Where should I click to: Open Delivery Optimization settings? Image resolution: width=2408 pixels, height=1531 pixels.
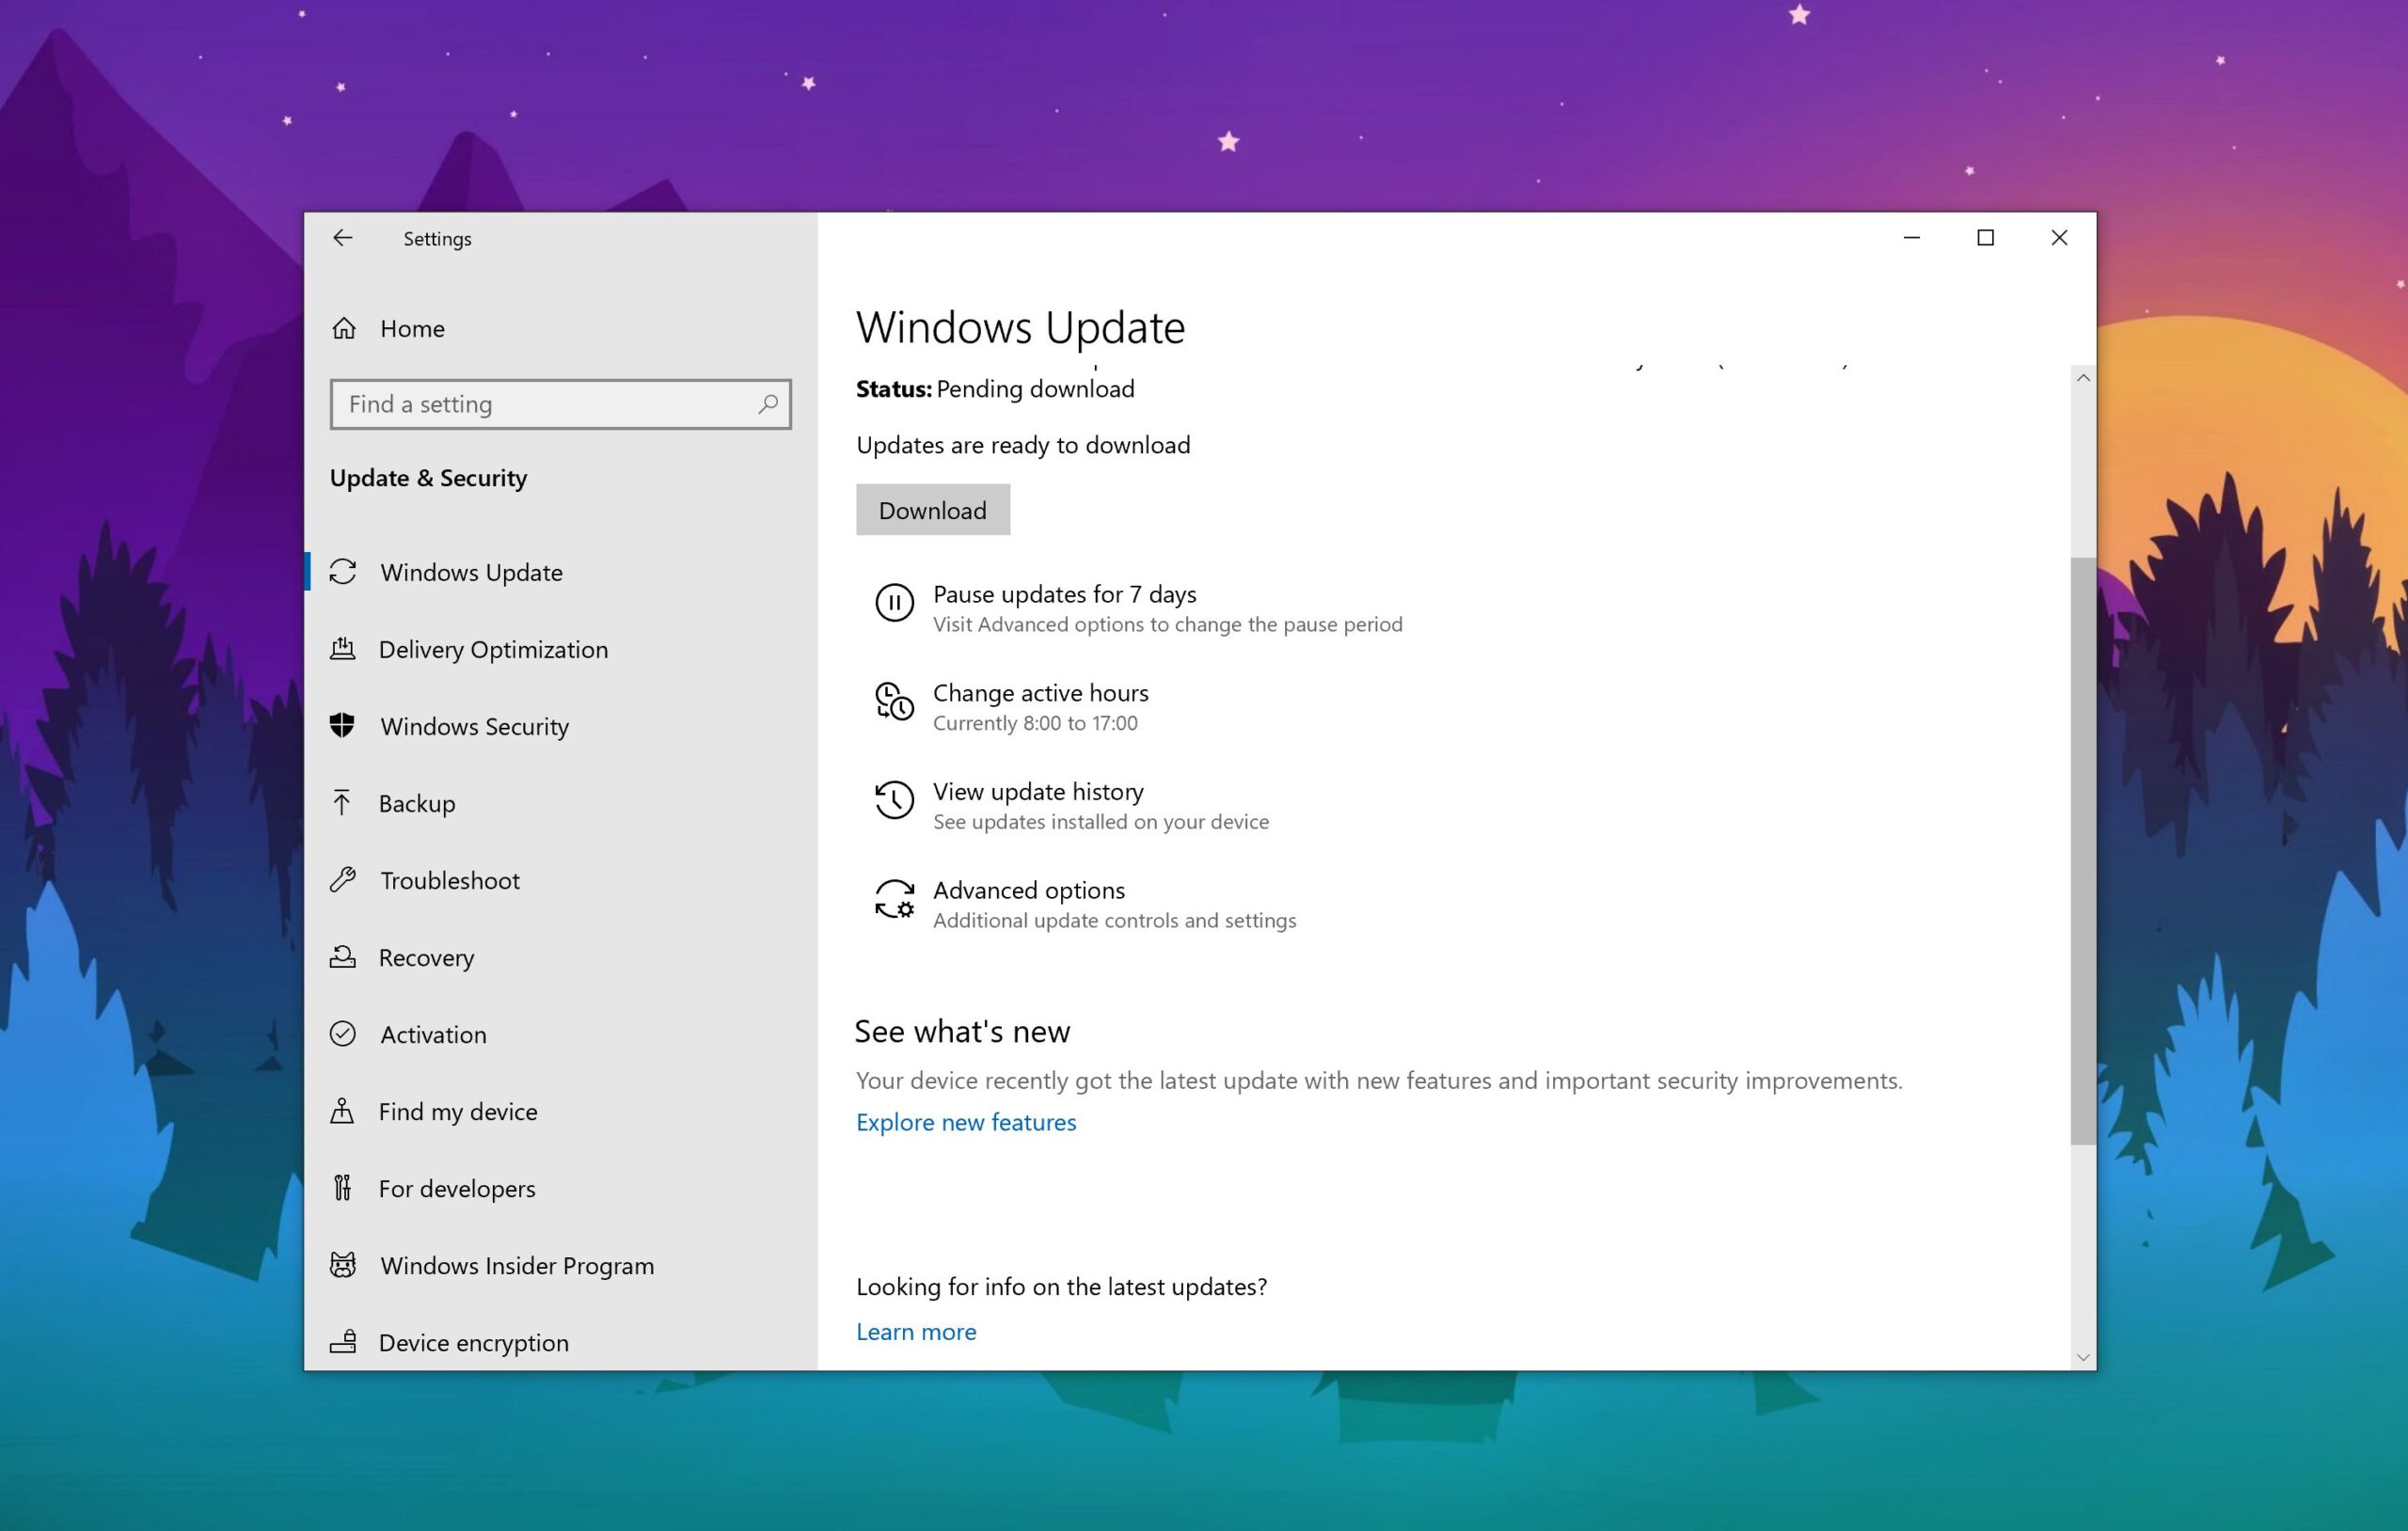[x=561, y=649]
